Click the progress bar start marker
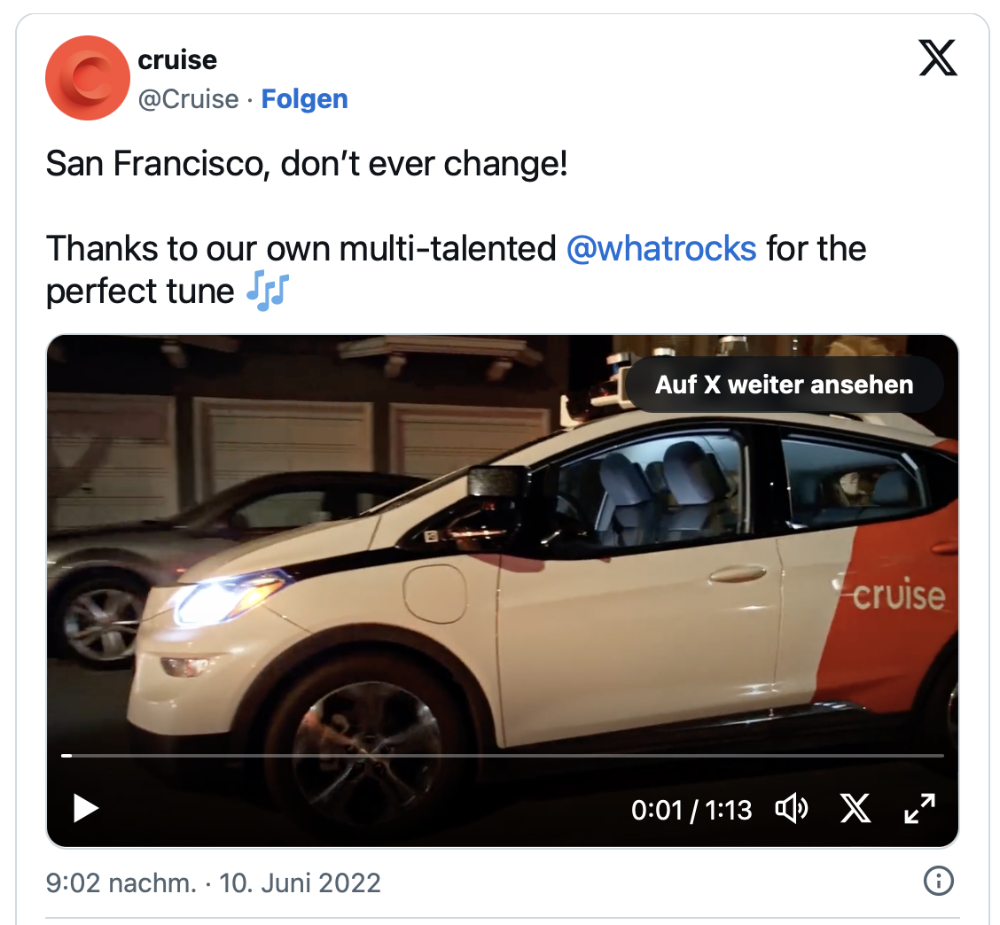 [66, 755]
